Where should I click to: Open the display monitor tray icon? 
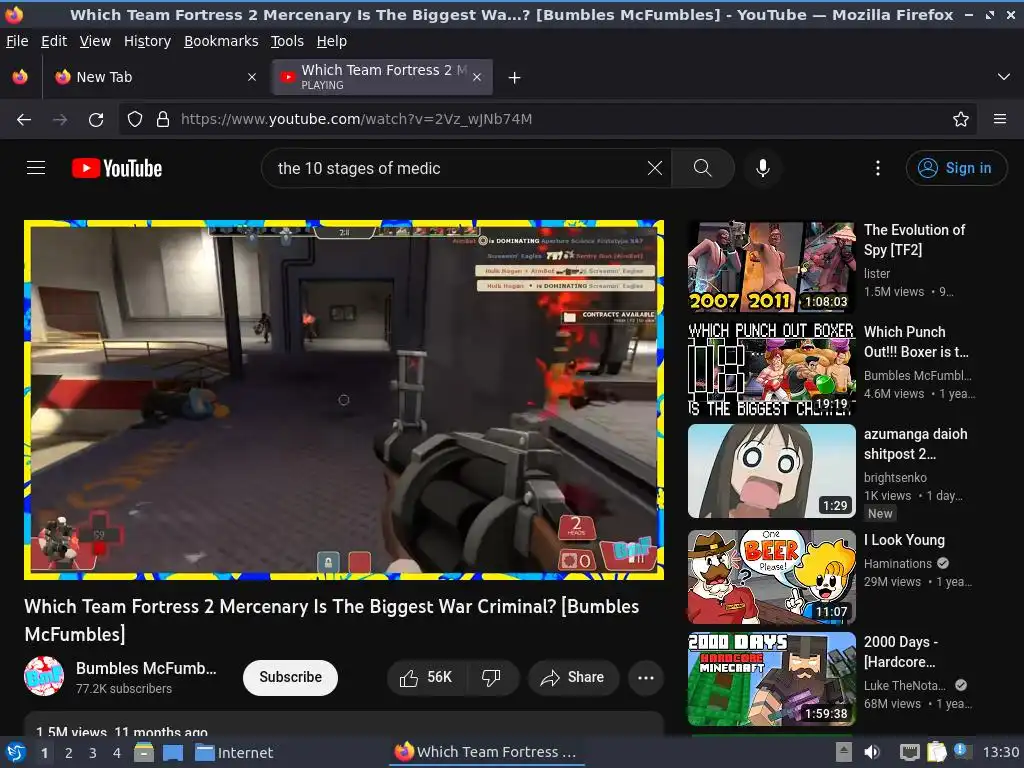909,753
